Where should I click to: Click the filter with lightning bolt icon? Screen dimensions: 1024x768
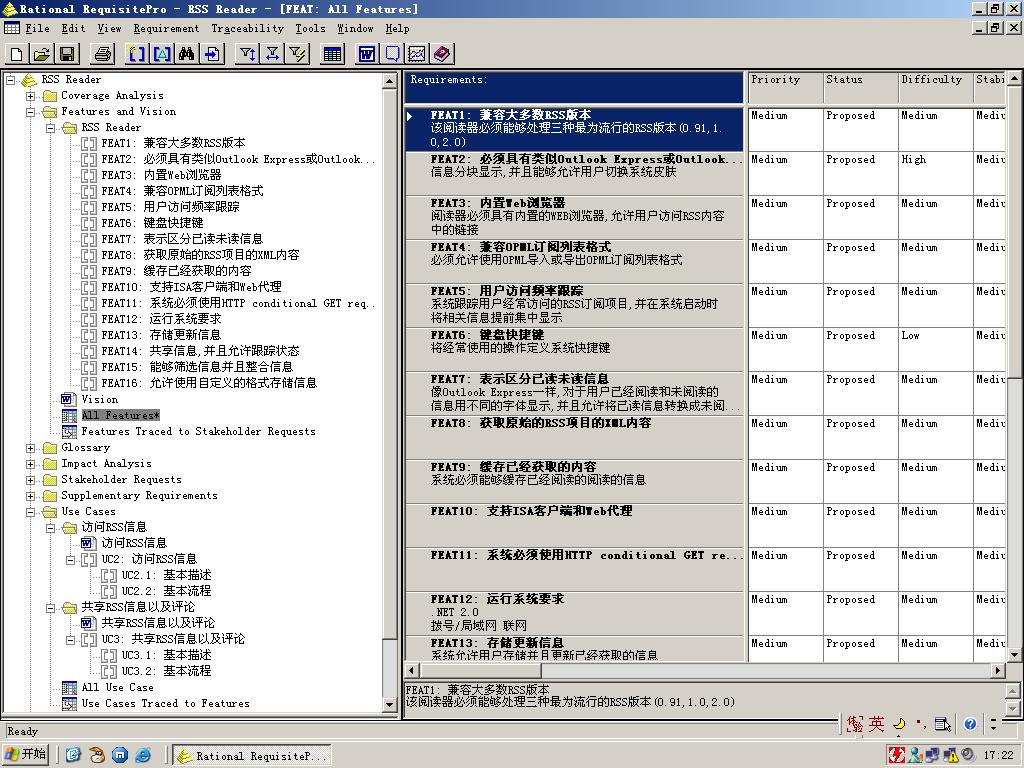pos(297,54)
